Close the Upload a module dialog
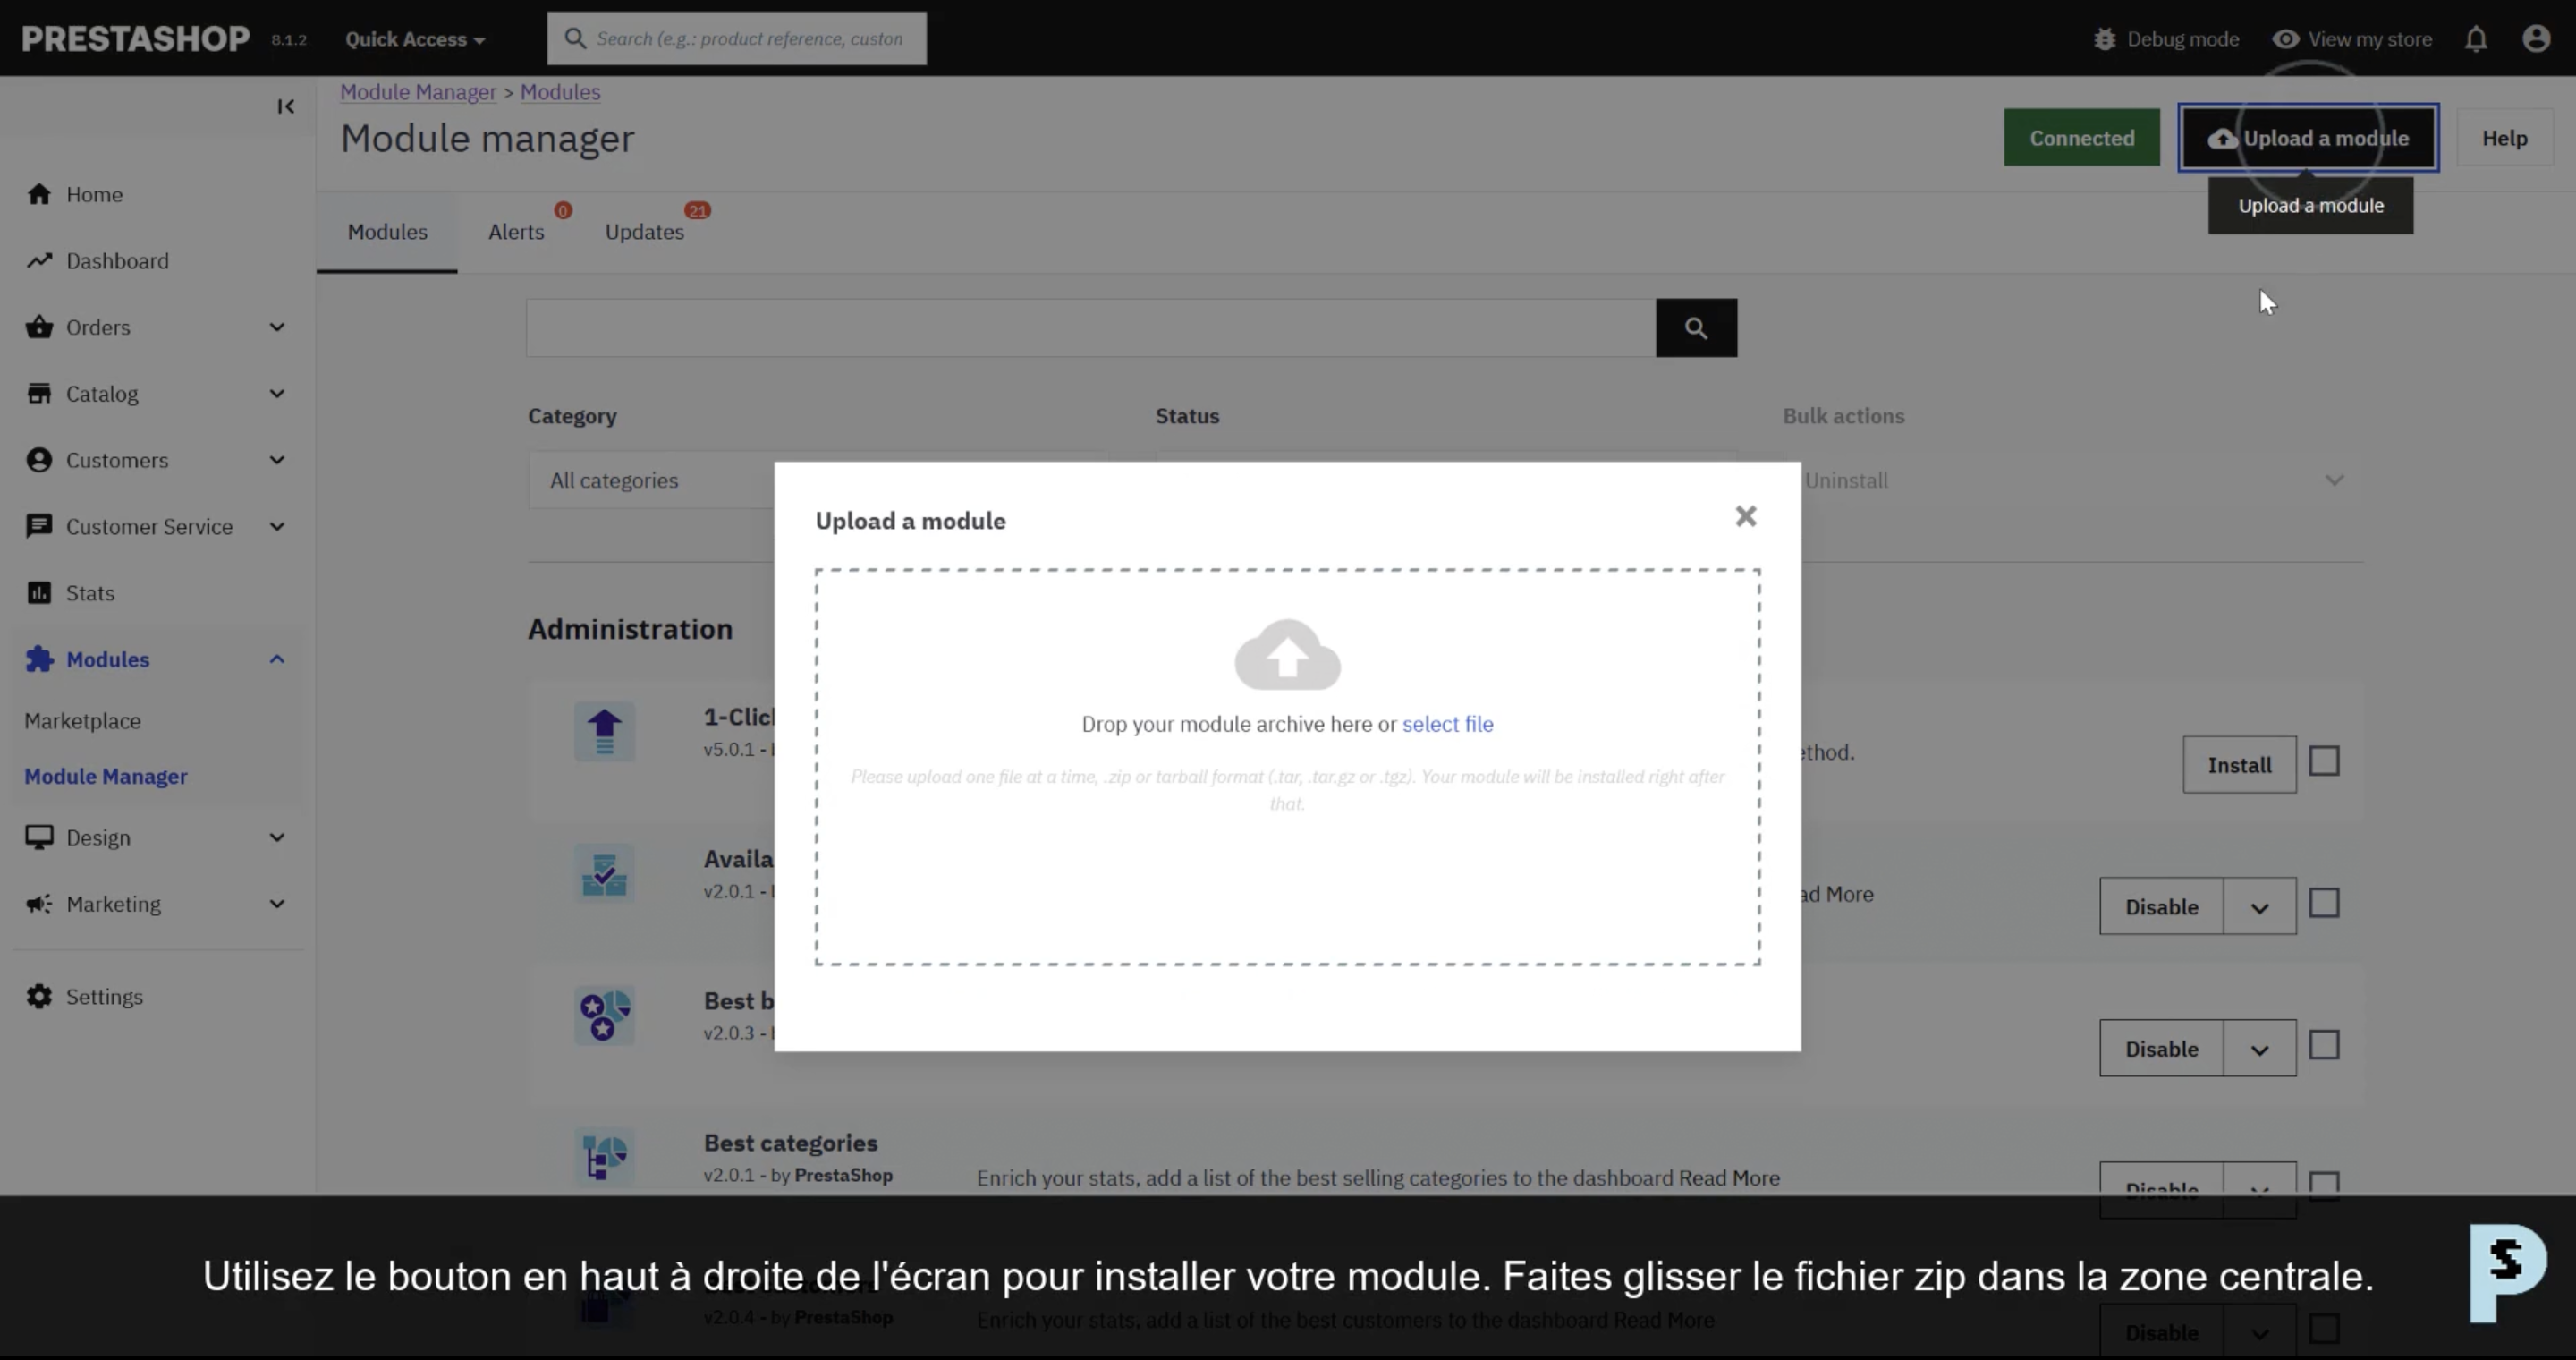This screenshot has width=2576, height=1360. point(1745,516)
